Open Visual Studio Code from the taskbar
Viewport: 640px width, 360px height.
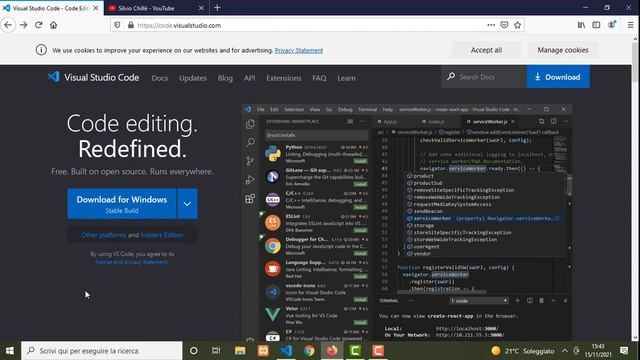pyautogui.click(x=287, y=351)
